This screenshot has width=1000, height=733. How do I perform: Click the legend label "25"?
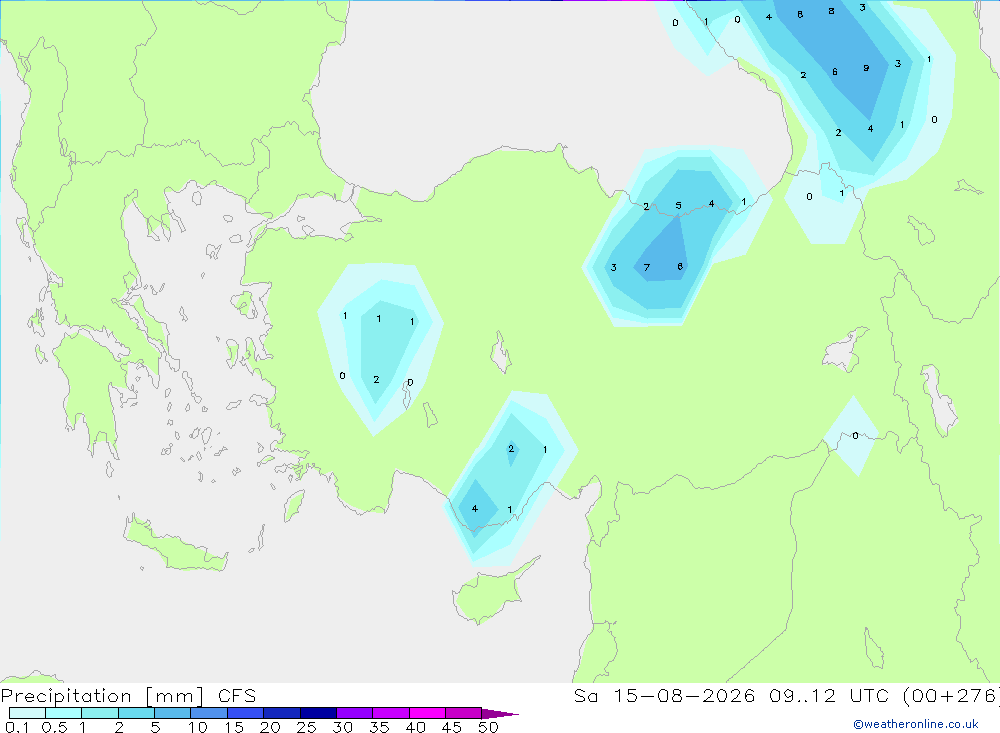pyautogui.click(x=307, y=727)
